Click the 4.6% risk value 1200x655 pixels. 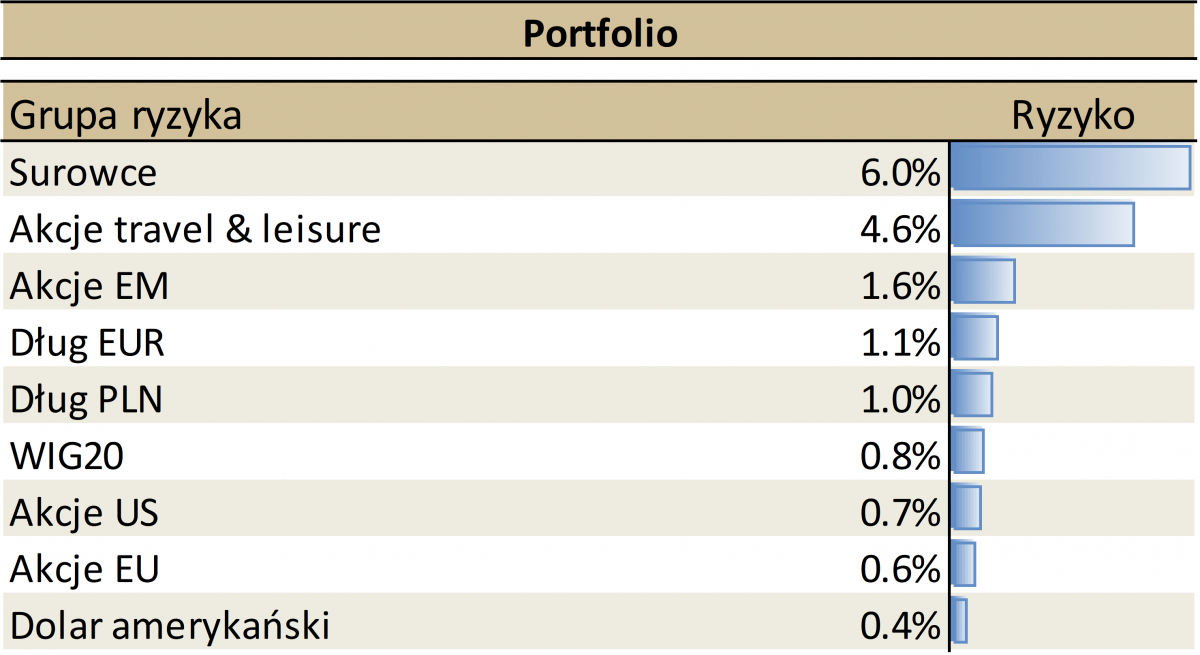click(x=900, y=230)
